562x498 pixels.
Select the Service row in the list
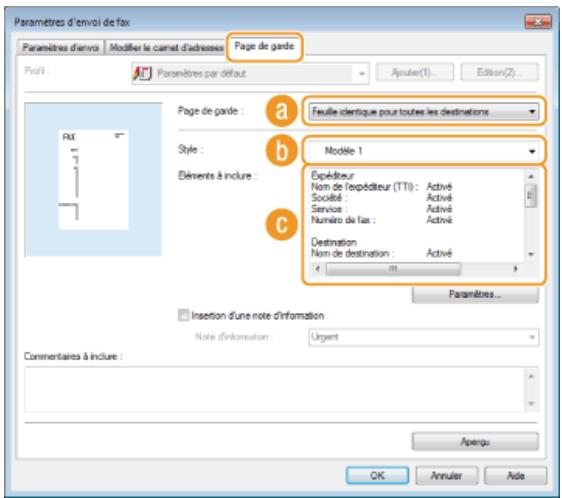click(381, 209)
